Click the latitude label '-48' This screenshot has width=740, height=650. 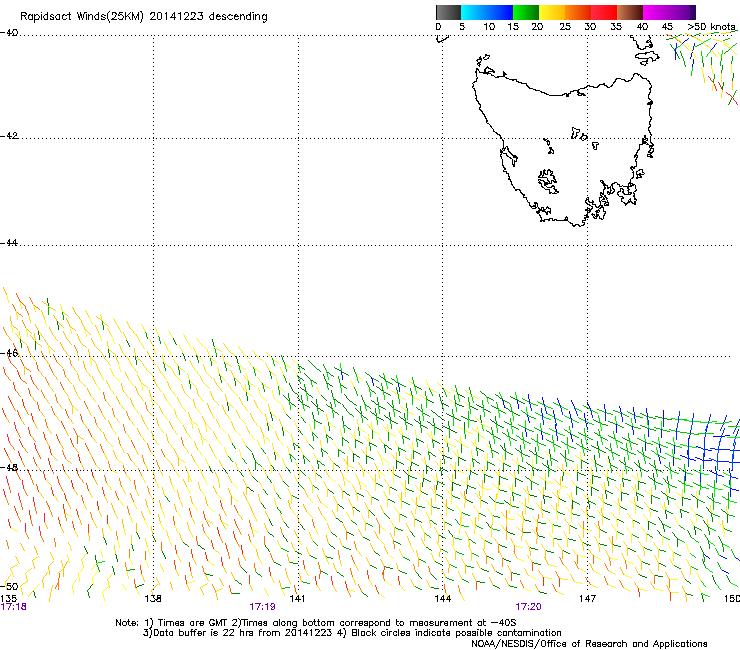(x=9, y=467)
